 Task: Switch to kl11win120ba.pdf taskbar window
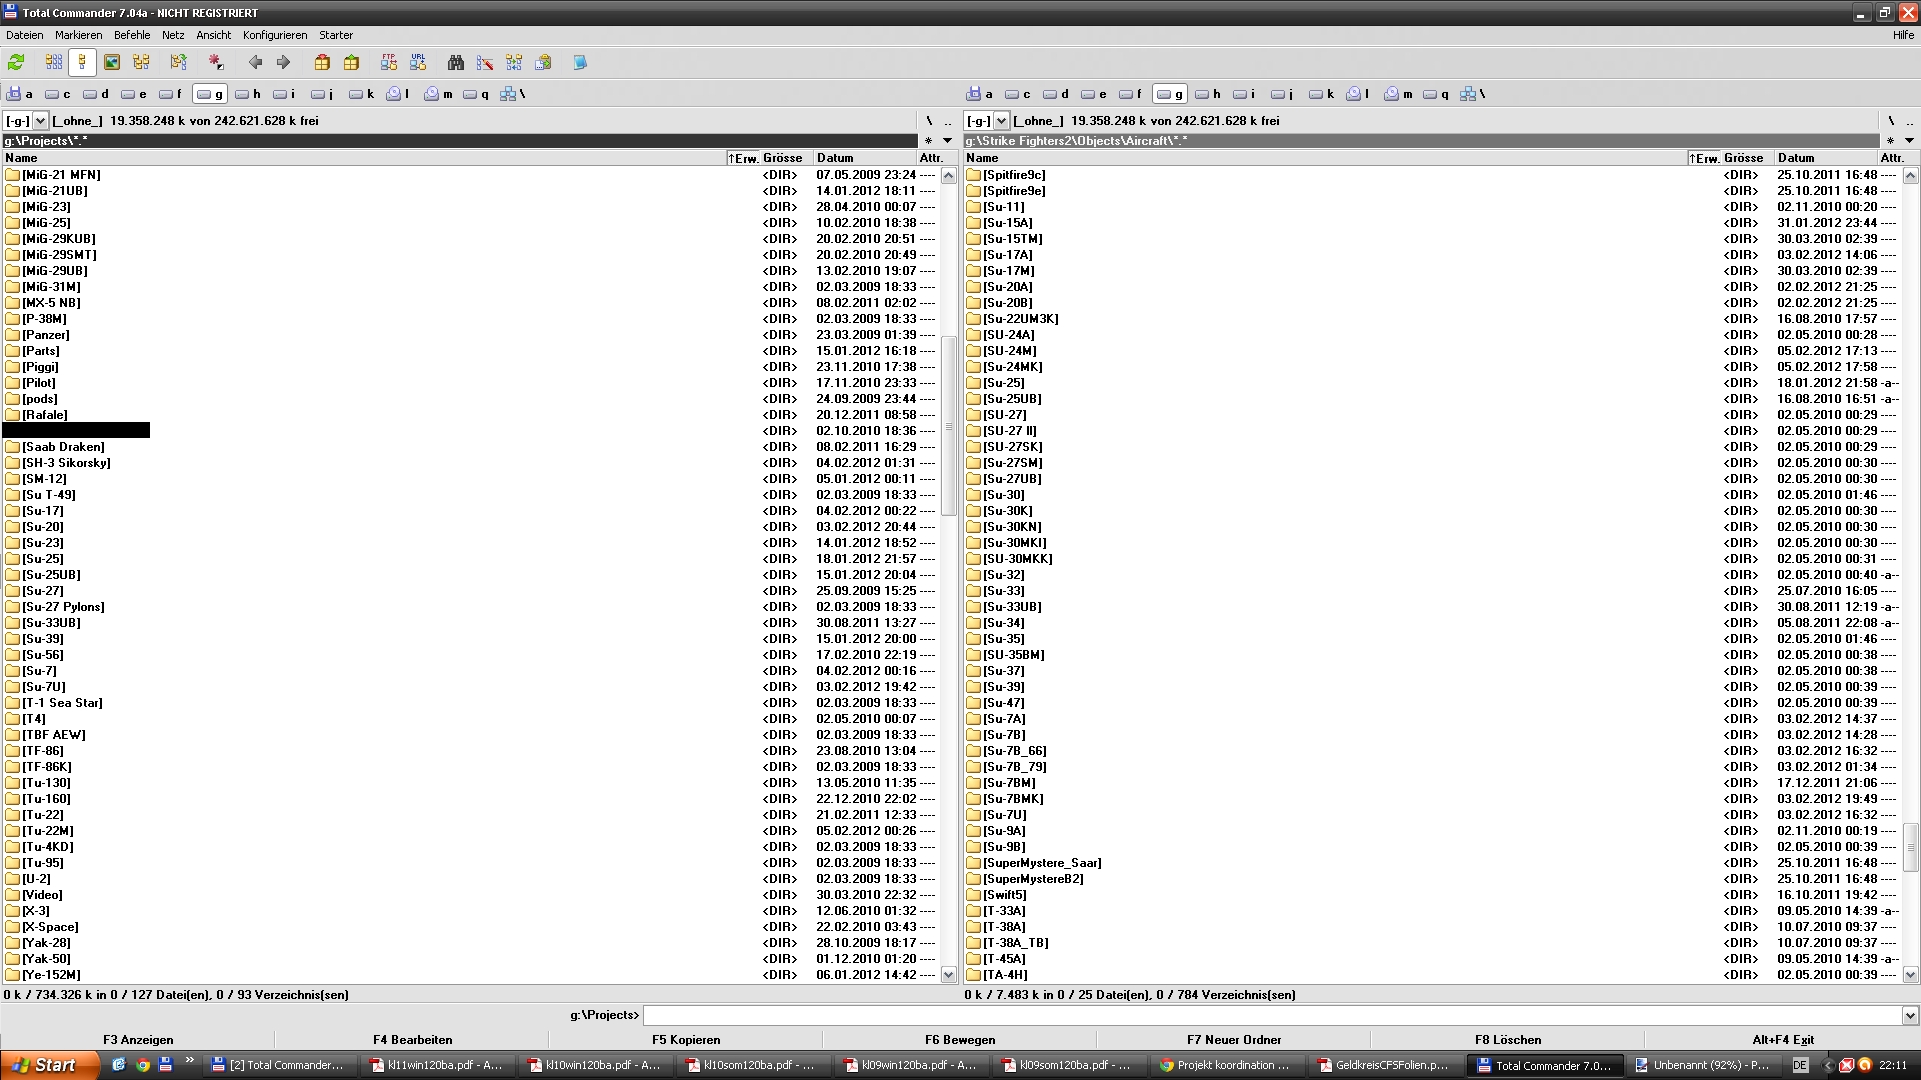tap(435, 1066)
